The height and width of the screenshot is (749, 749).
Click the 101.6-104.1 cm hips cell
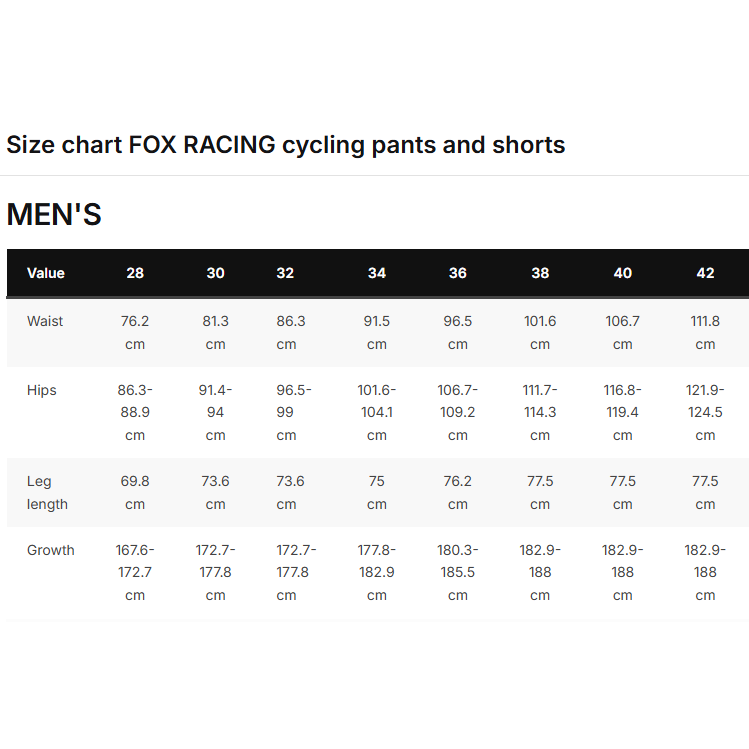tap(377, 412)
